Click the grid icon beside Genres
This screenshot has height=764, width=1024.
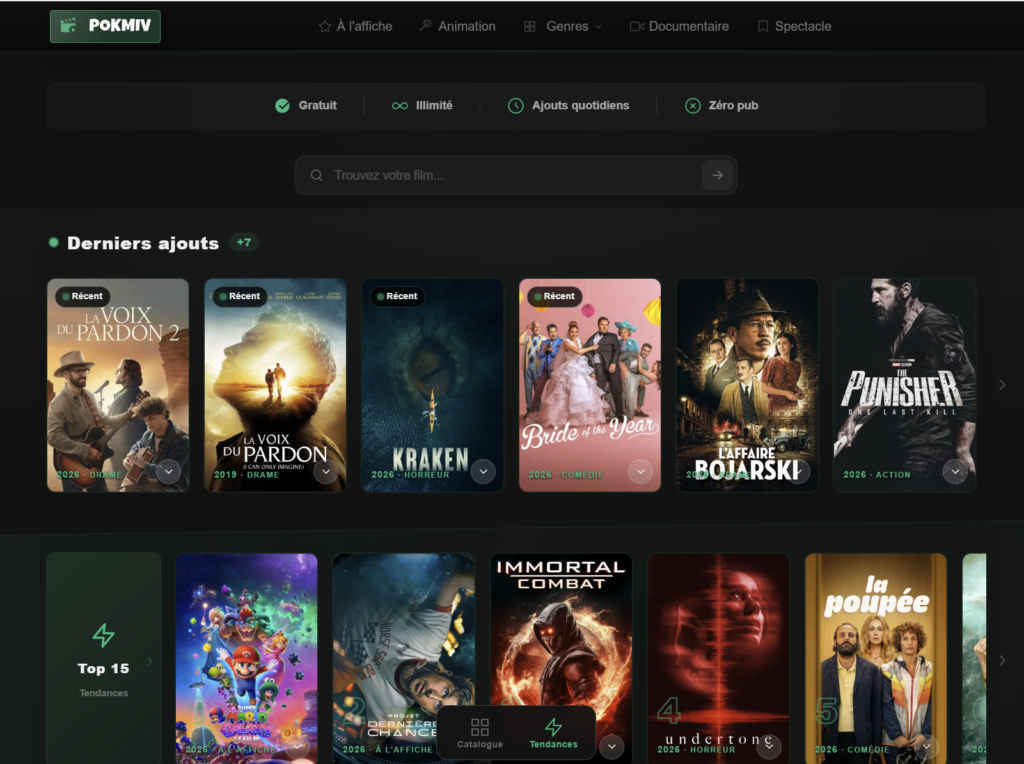pos(530,26)
